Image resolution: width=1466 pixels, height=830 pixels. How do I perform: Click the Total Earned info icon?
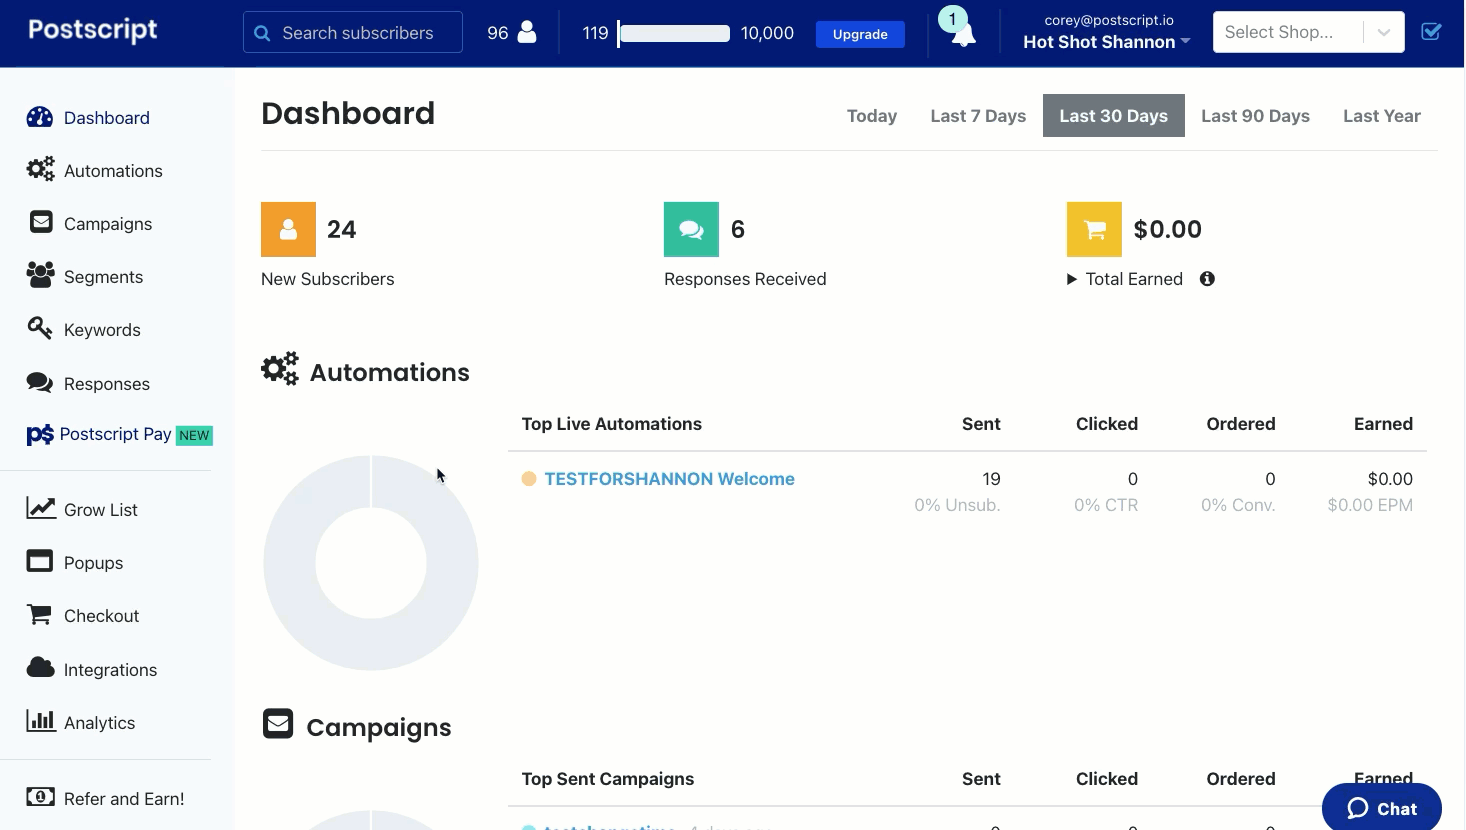pyautogui.click(x=1207, y=279)
